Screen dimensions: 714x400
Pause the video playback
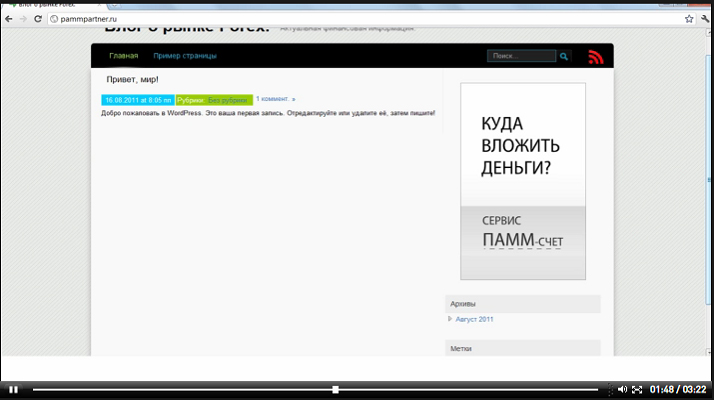pyautogui.click(x=14, y=389)
